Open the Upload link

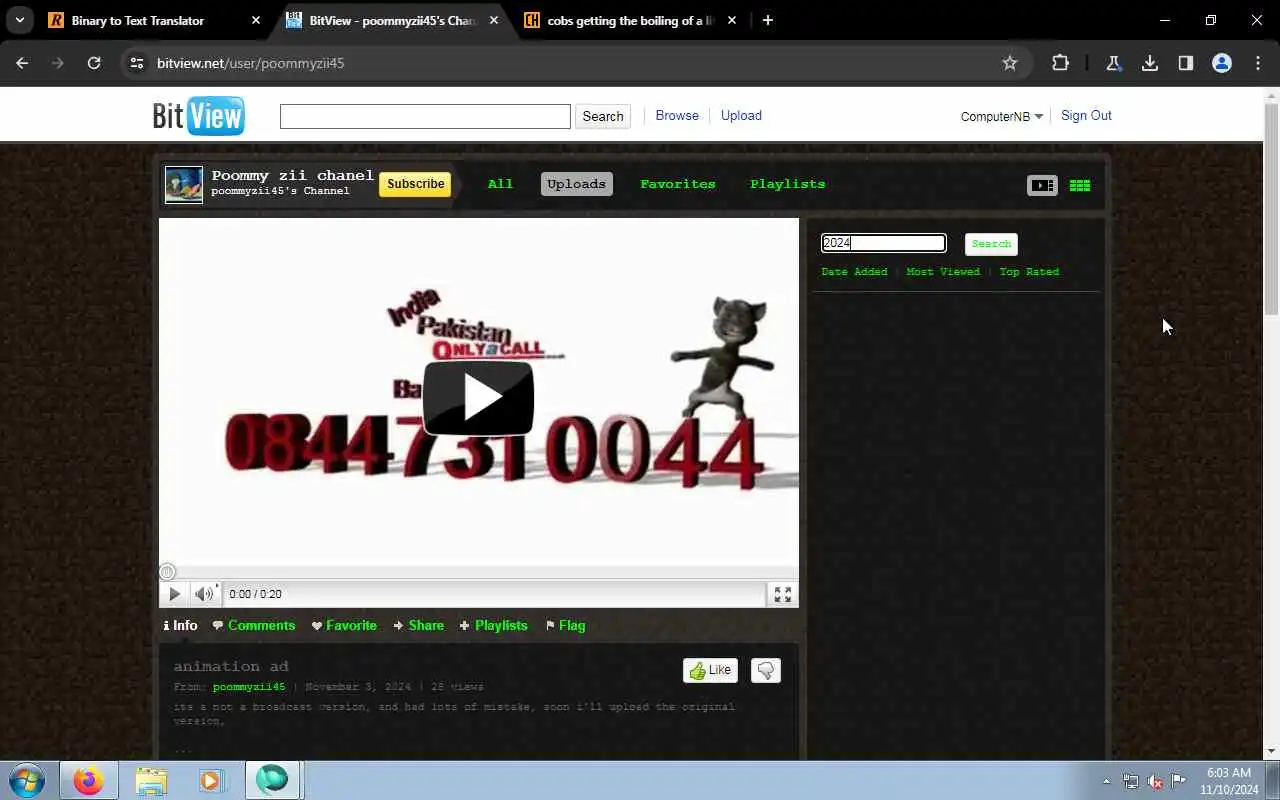click(741, 115)
